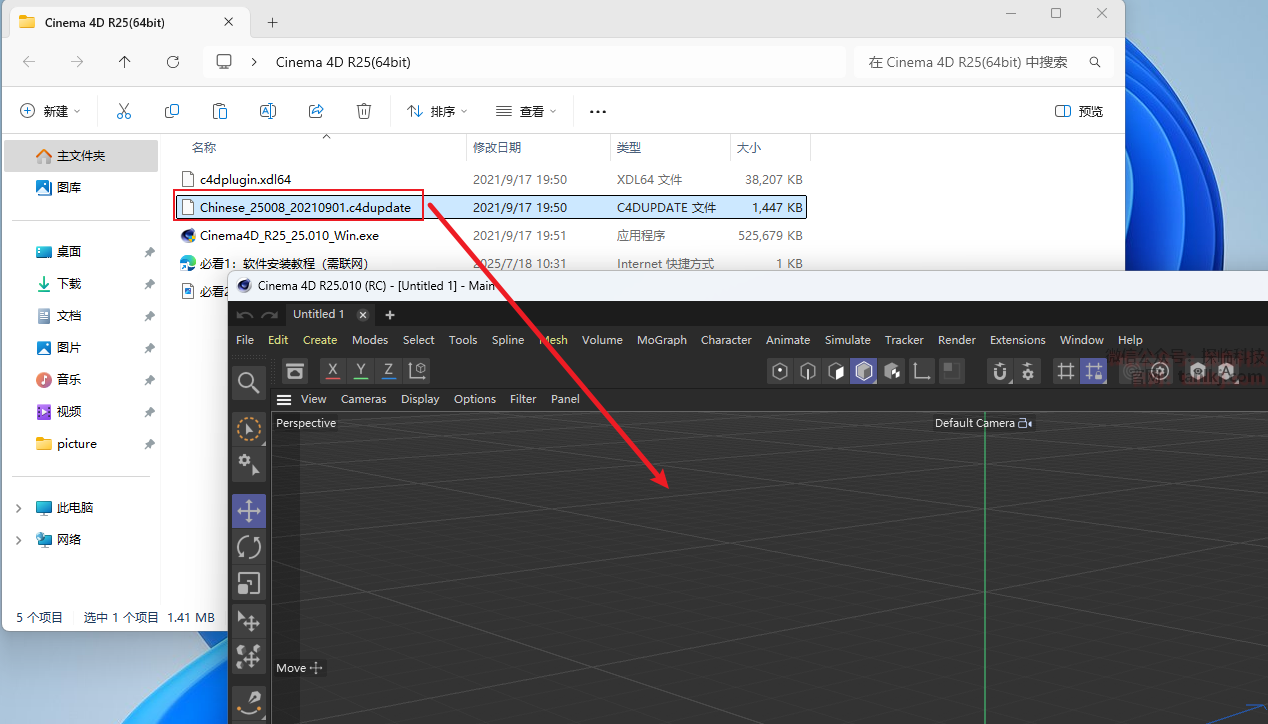
Task: Expand the 此电脑 tree node
Action: pyautogui.click(x=18, y=508)
